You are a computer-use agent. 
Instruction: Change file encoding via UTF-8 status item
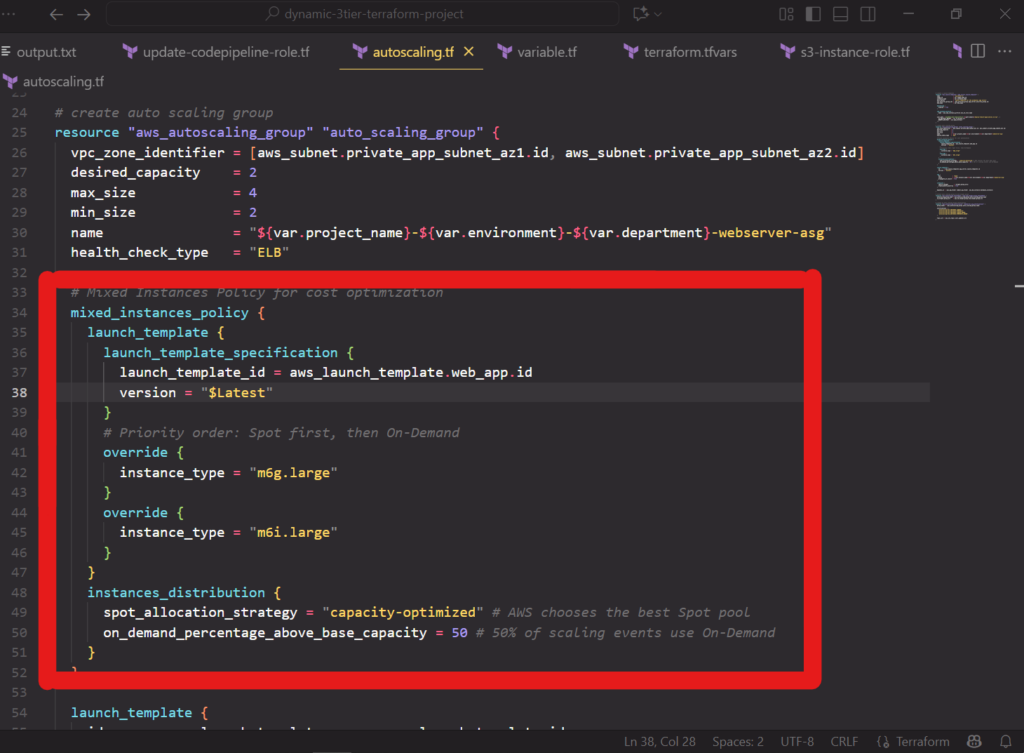tap(797, 741)
